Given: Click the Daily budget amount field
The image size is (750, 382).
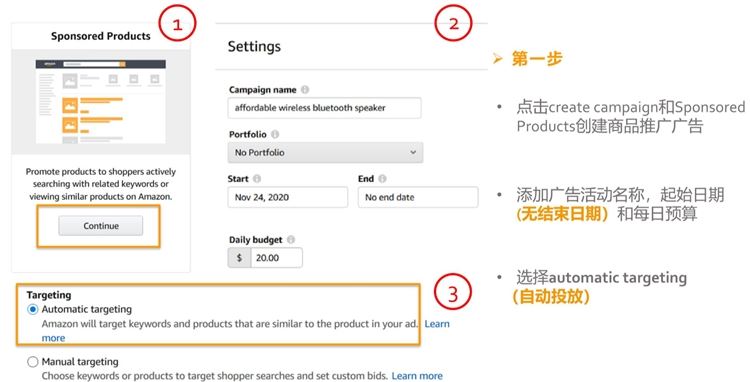Looking at the screenshot, I should [x=276, y=258].
